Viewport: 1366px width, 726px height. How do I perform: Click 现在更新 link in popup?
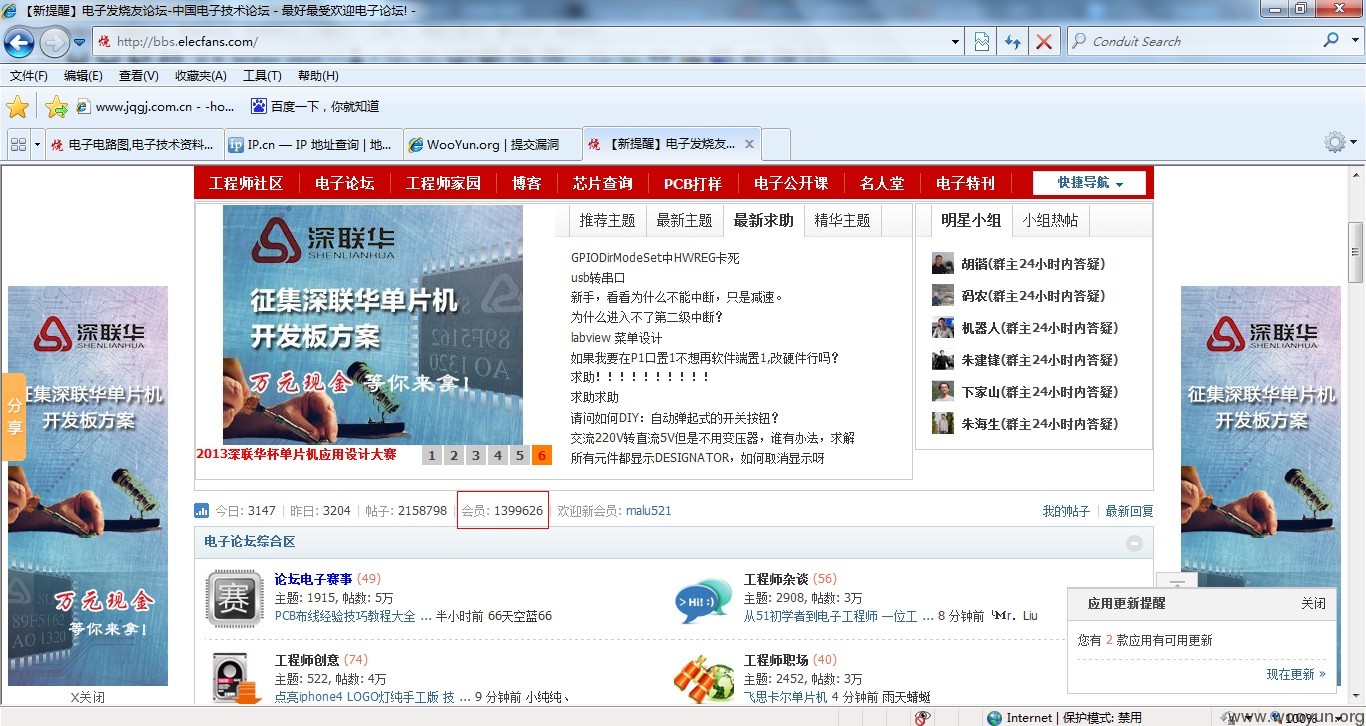(x=1296, y=674)
